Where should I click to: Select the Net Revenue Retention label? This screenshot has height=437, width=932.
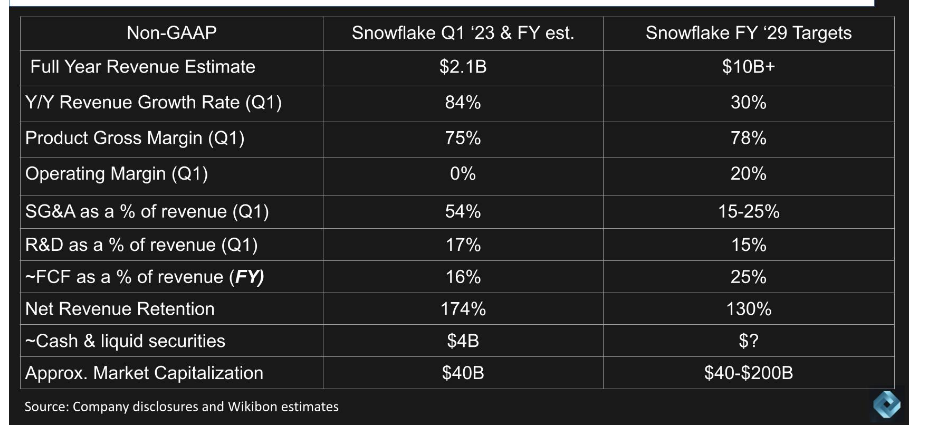pyautogui.click(x=120, y=309)
